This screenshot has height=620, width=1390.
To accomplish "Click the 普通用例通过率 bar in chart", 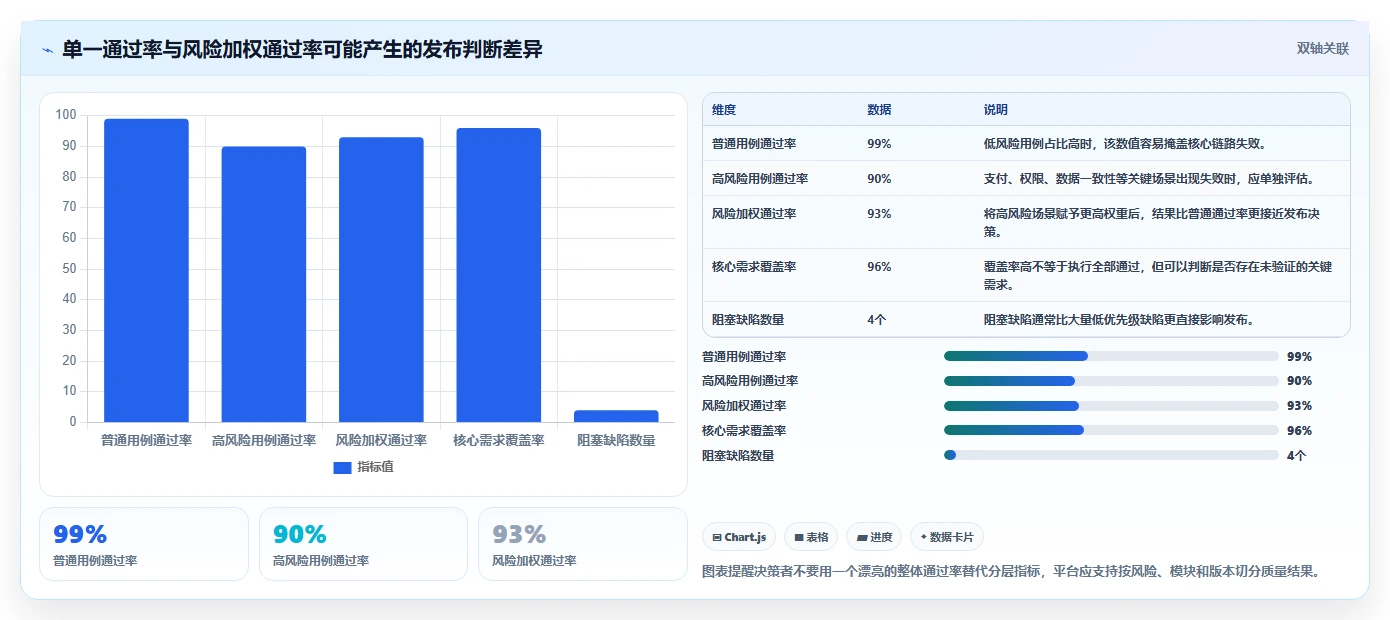I will tap(146, 270).
